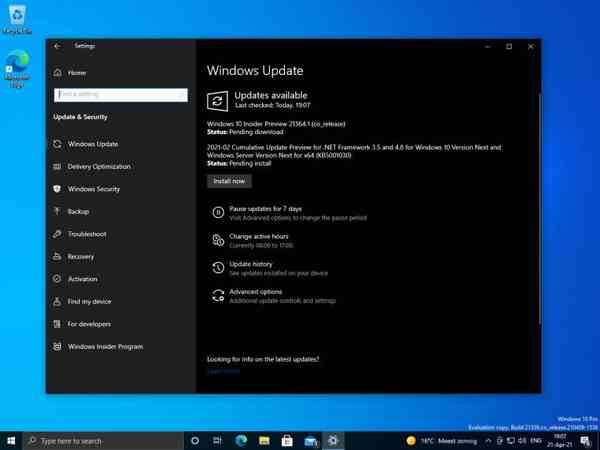The image size is (600, 450).
Task: Click the KB5001030 cumulative update text
Action: click(x=354, y=152)
